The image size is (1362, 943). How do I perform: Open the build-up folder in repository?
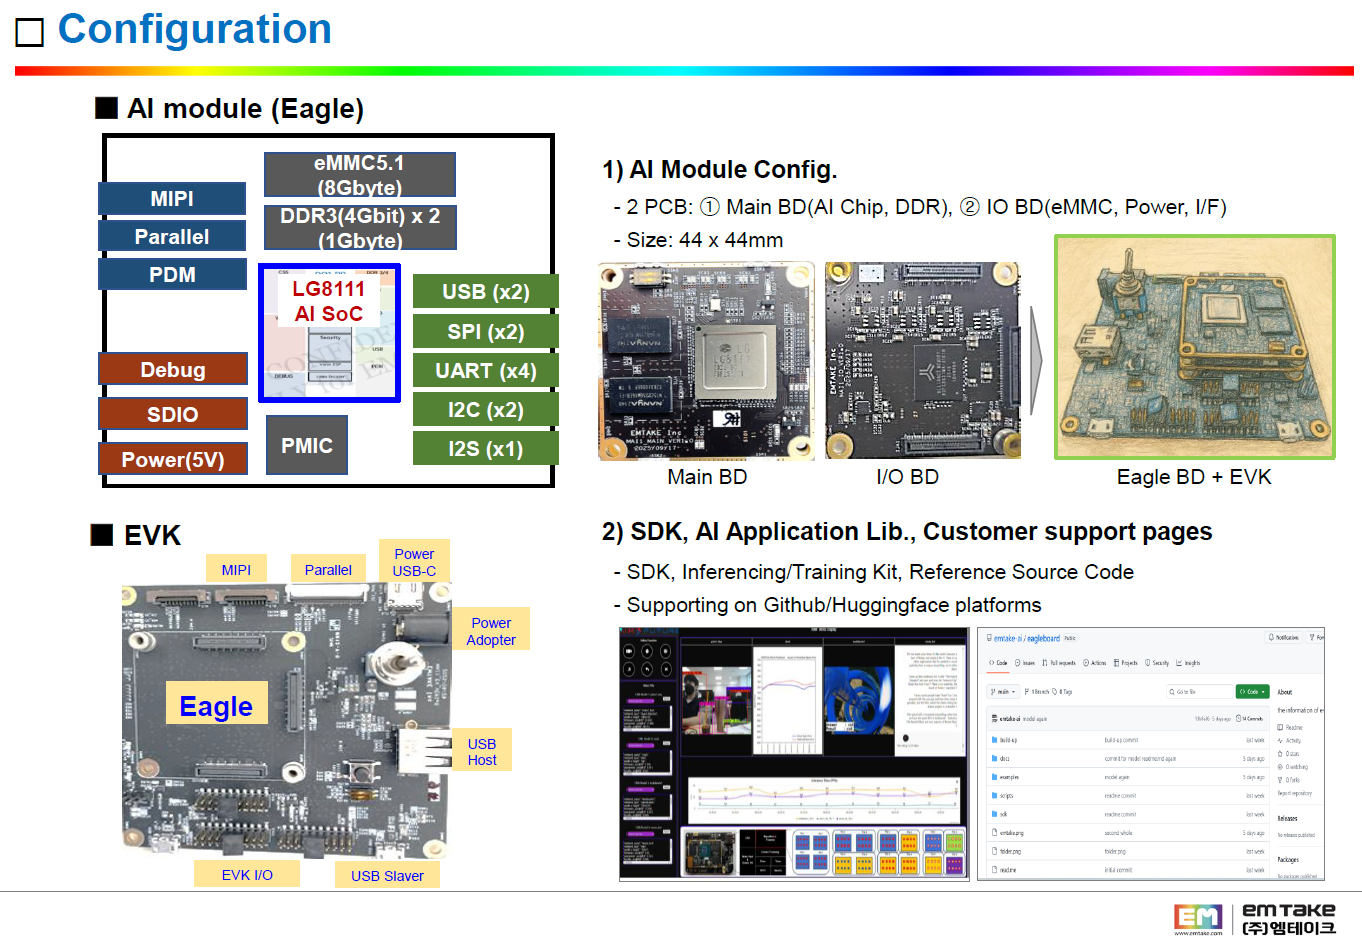pos(1008,740)
